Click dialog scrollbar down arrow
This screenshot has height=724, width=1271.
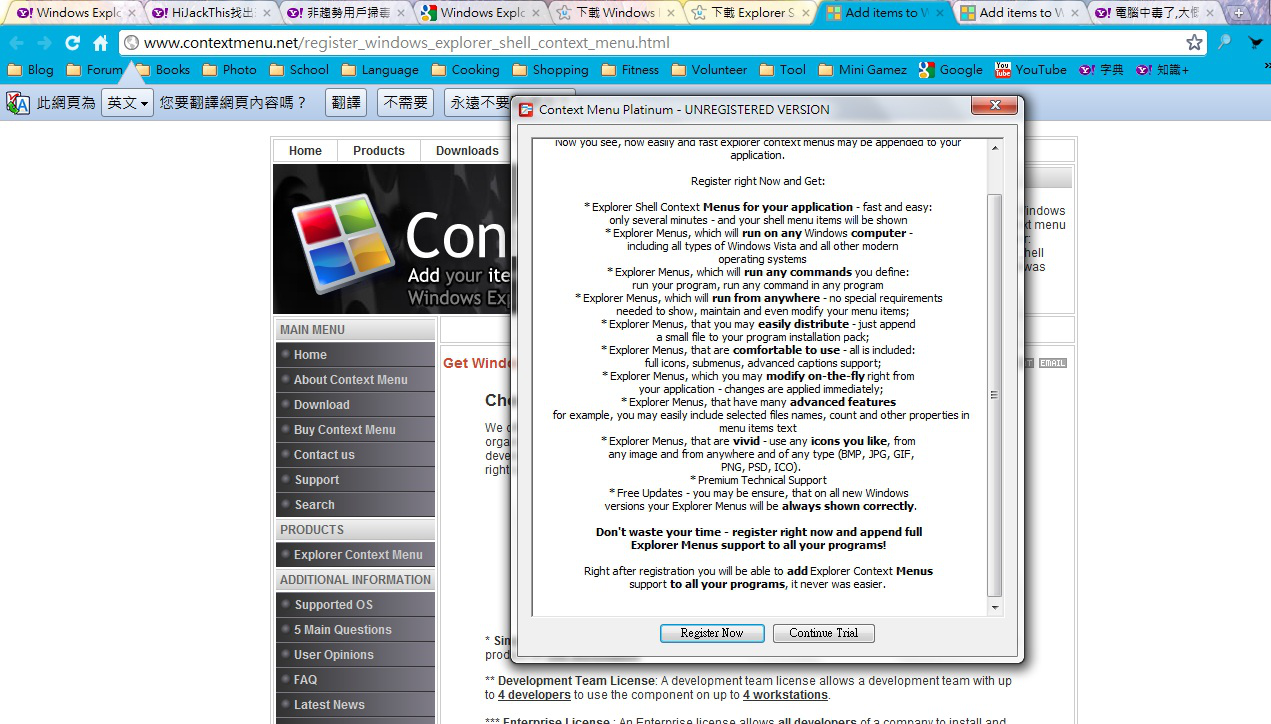[994, 607]
